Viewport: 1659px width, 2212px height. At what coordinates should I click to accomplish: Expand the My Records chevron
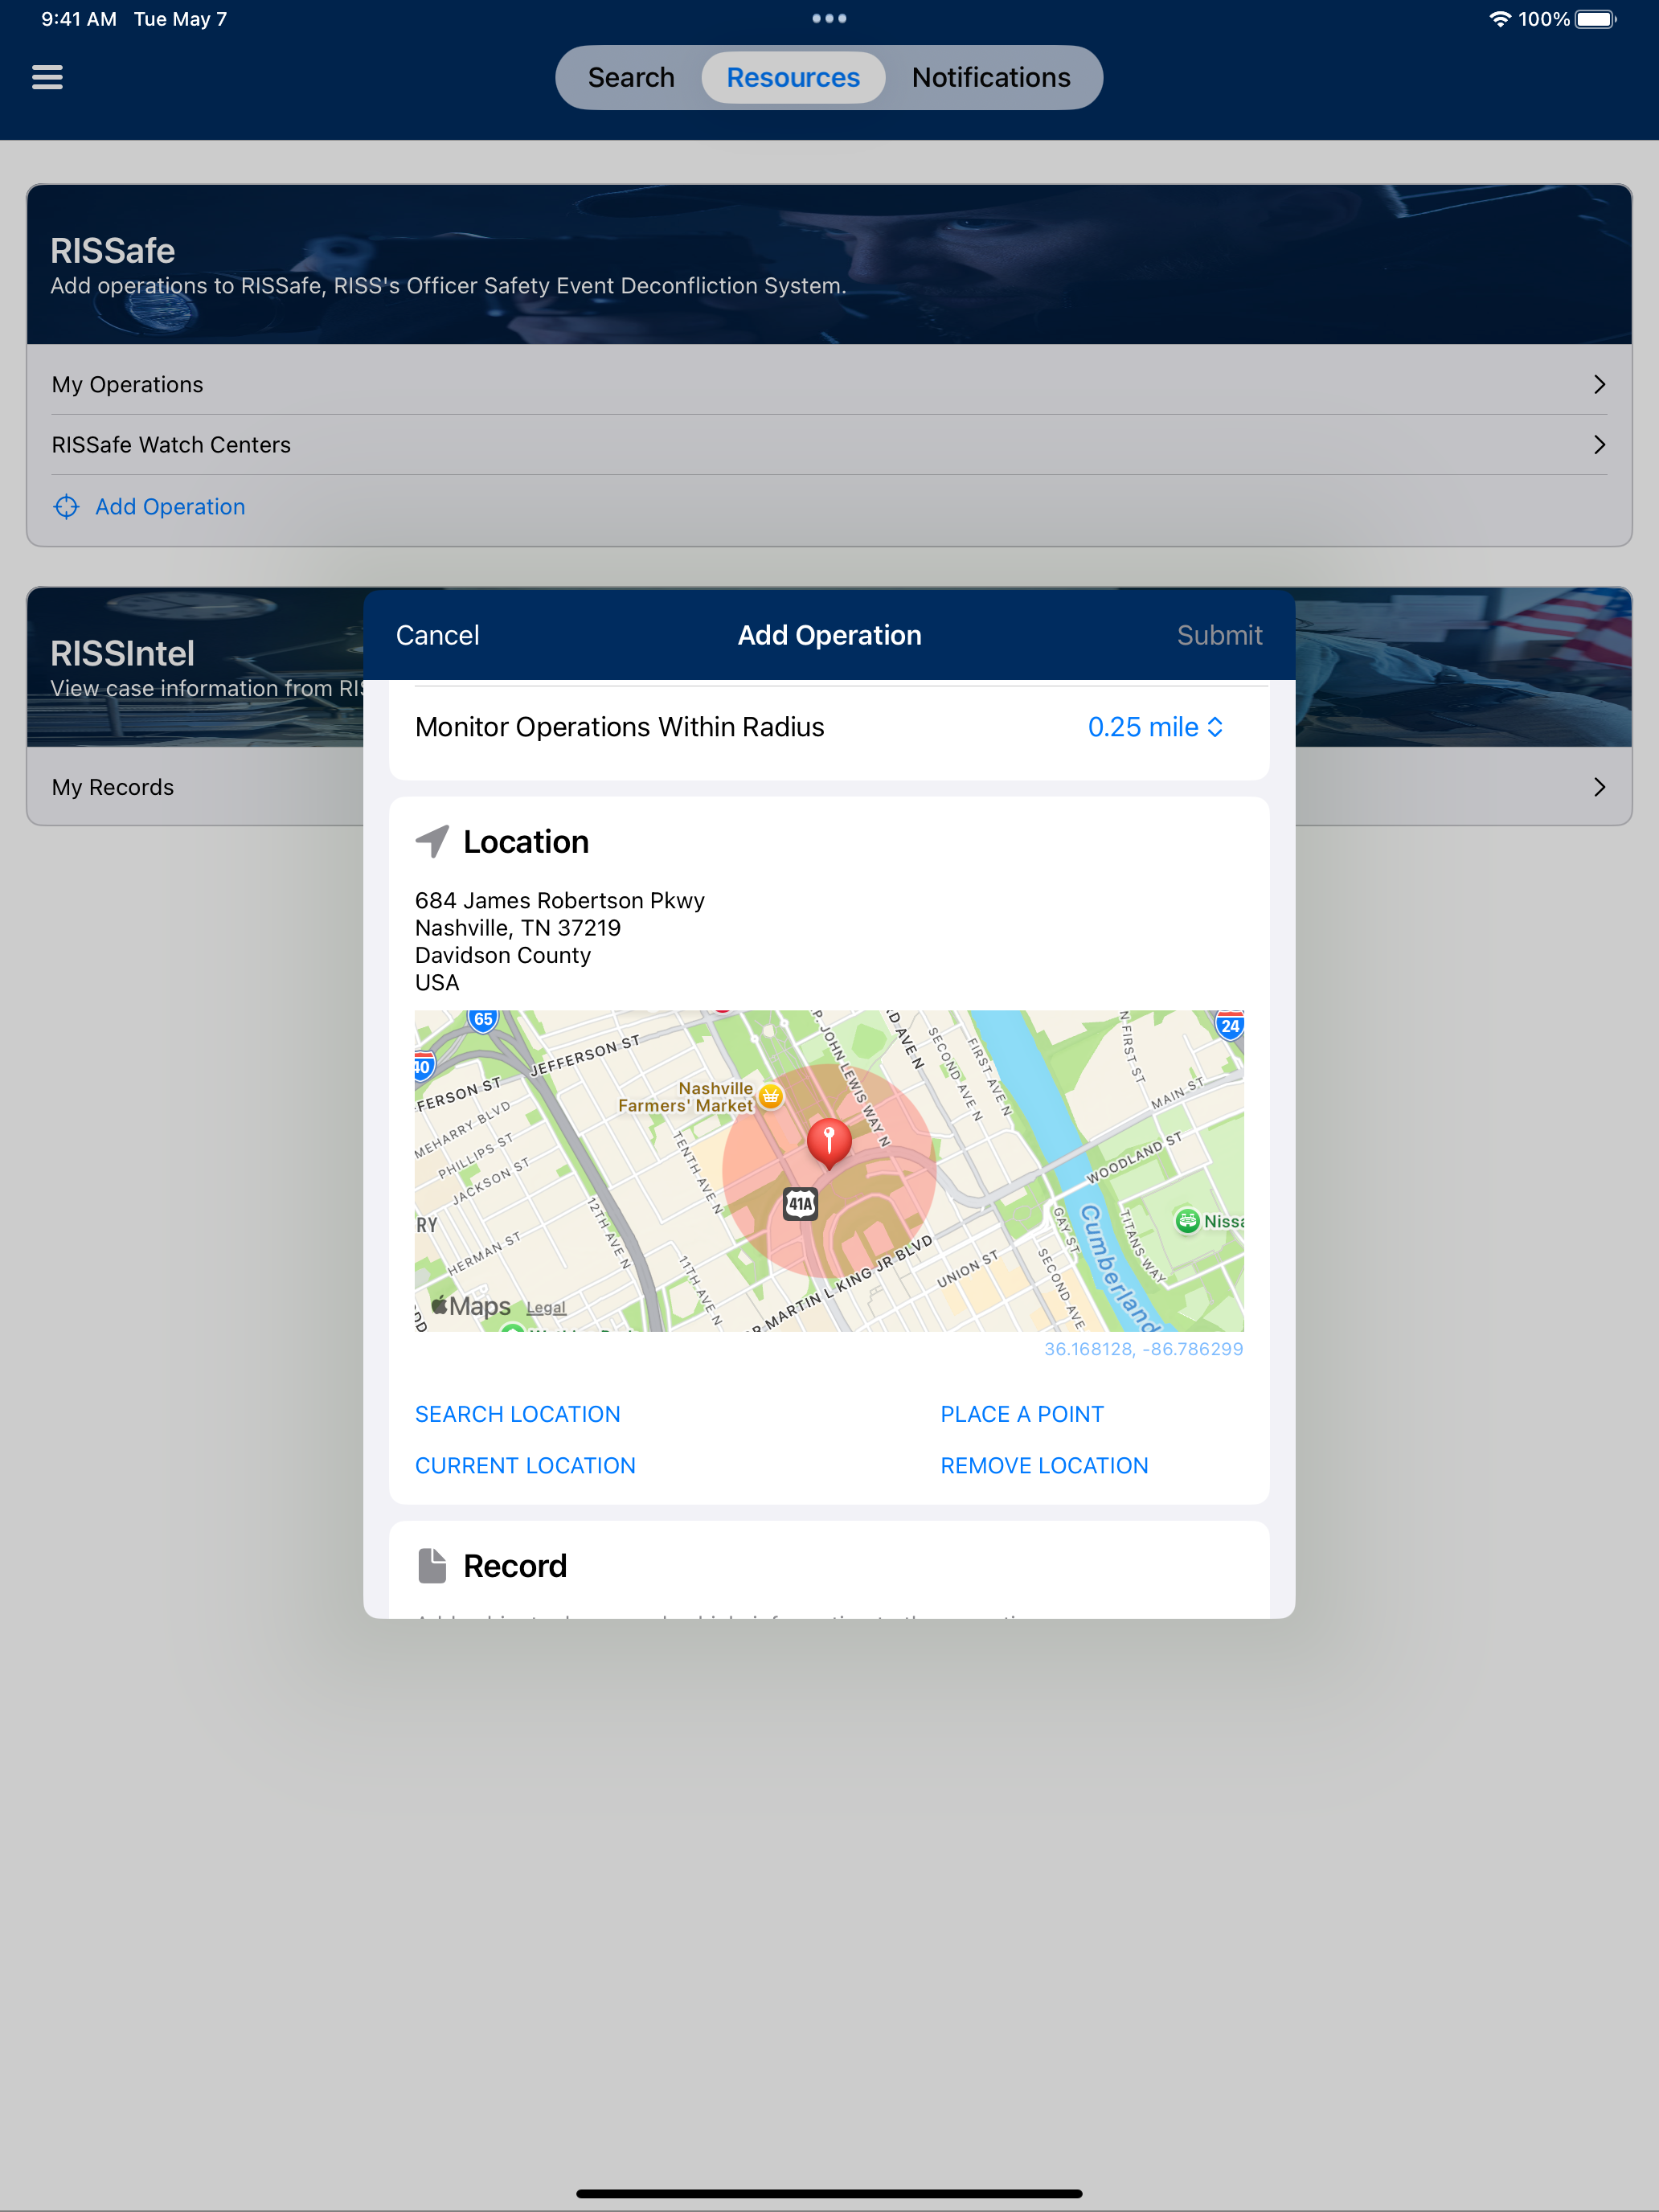coord(1599,787)
